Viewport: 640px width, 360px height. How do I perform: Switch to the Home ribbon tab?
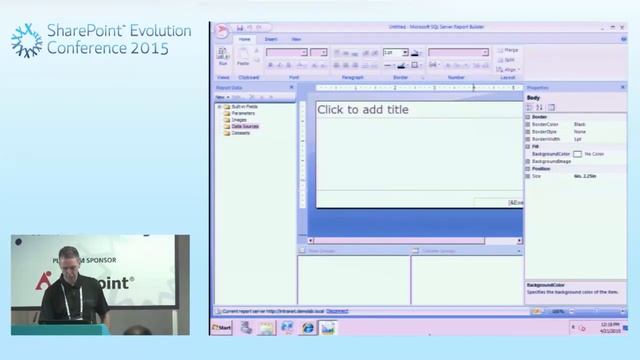(244, 39)
